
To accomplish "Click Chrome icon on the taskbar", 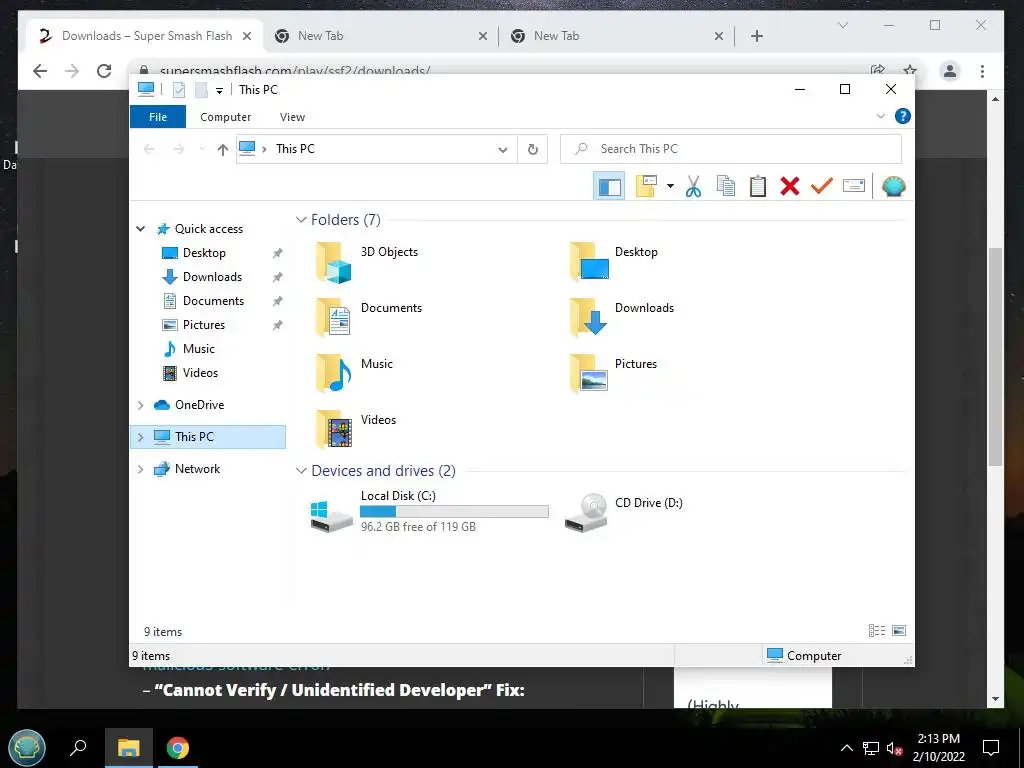I will click(x=178, y=748).
